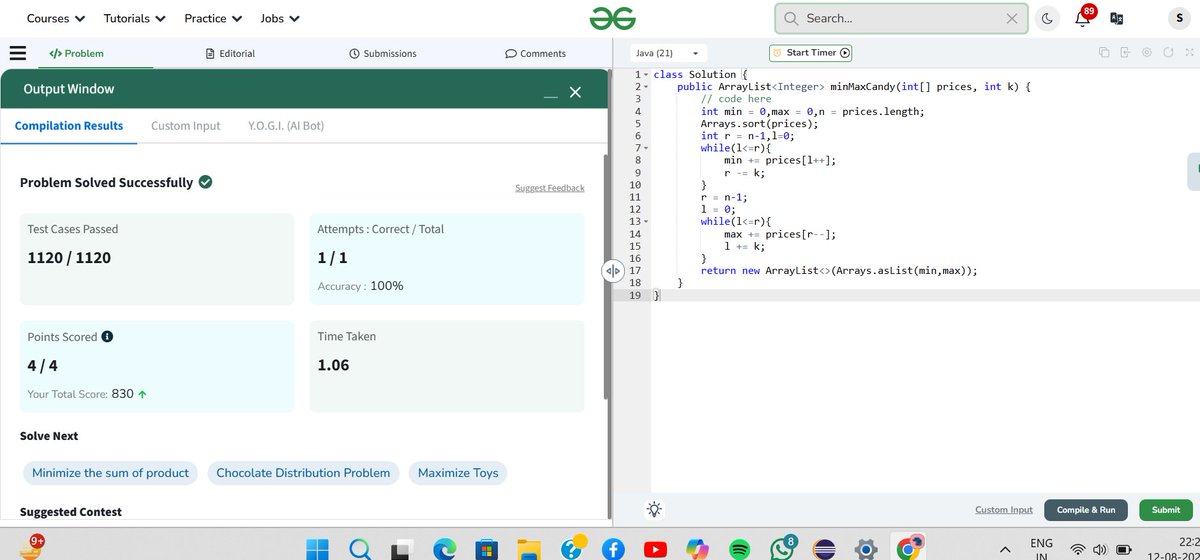Open Chocolate Distribution Problem
Viewport: 1200px width, 560px height.
point(303,473)
